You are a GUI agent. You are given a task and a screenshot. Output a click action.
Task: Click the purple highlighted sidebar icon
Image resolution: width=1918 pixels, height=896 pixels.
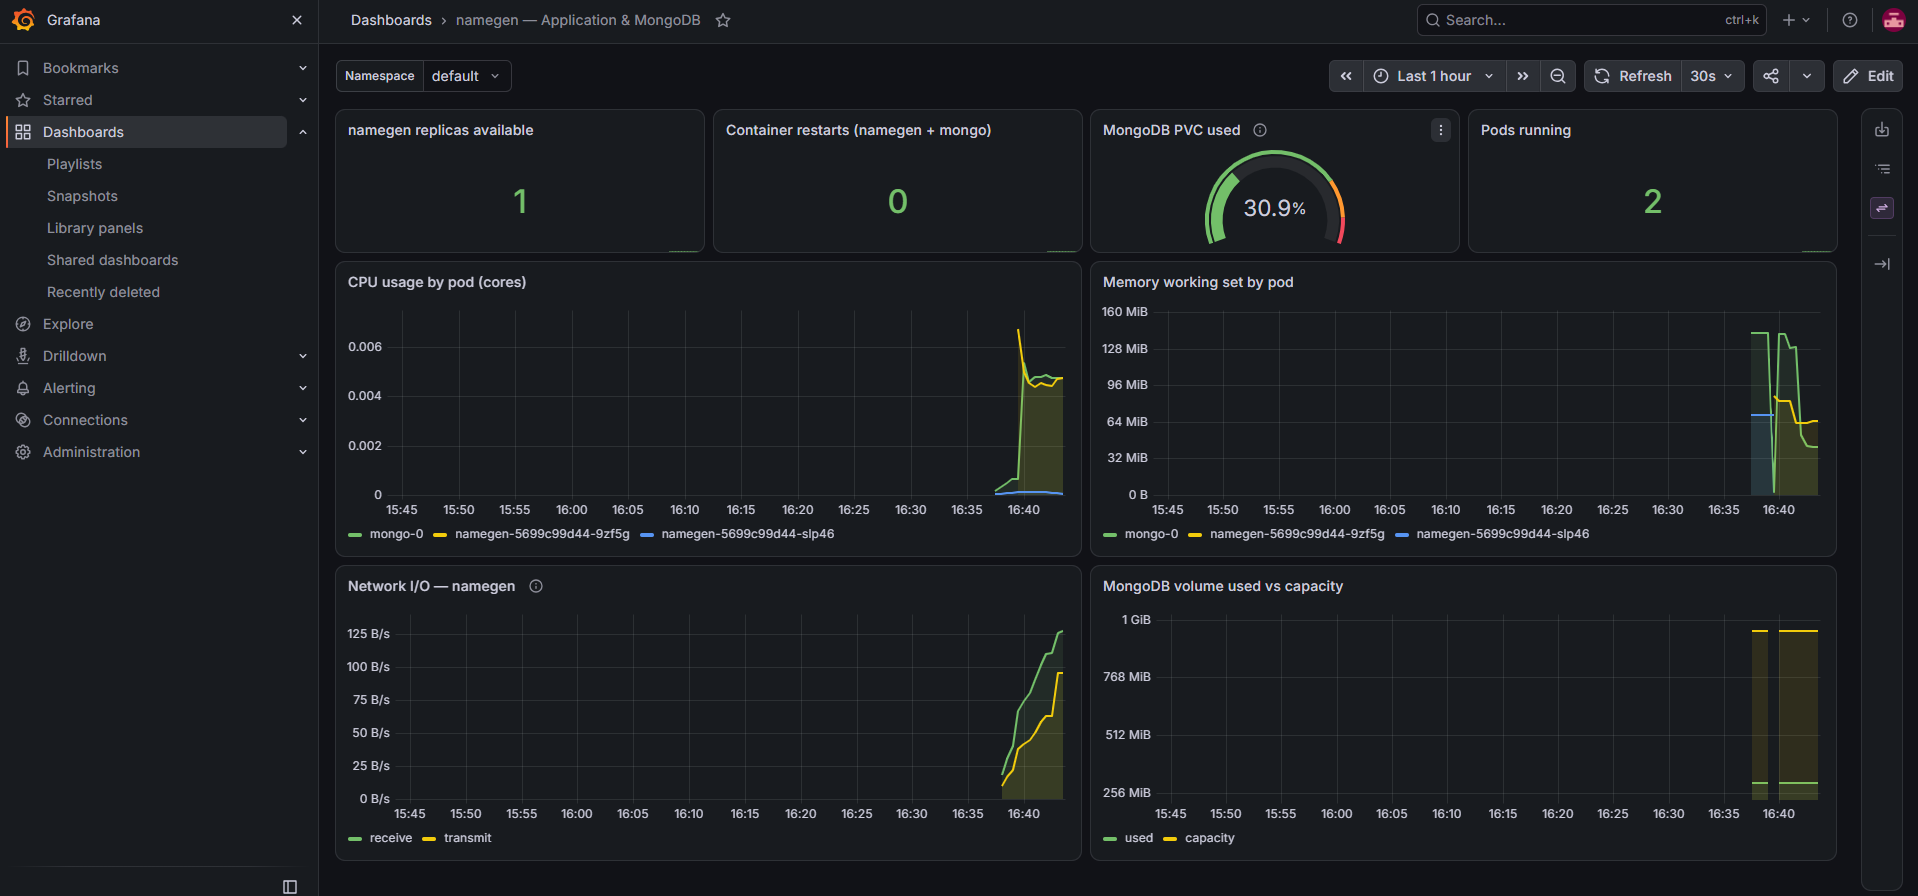[1882, 208]
